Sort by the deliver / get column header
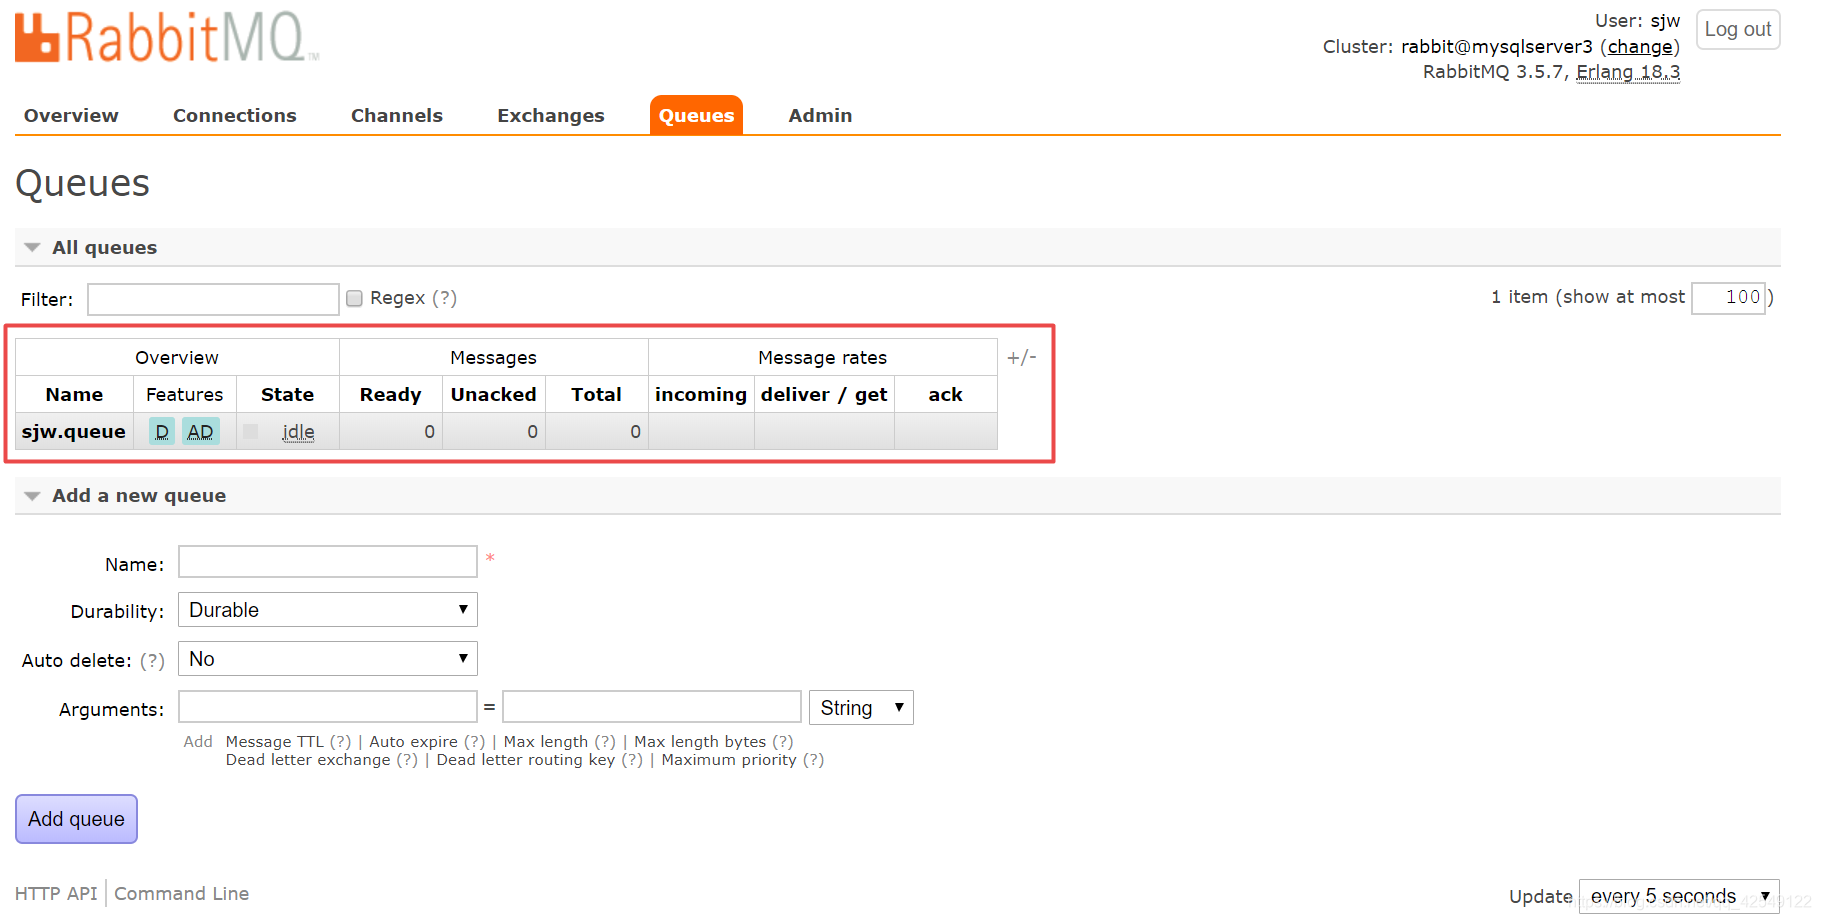Screen dimensions: 1821x920 click(x=824, y=395)
